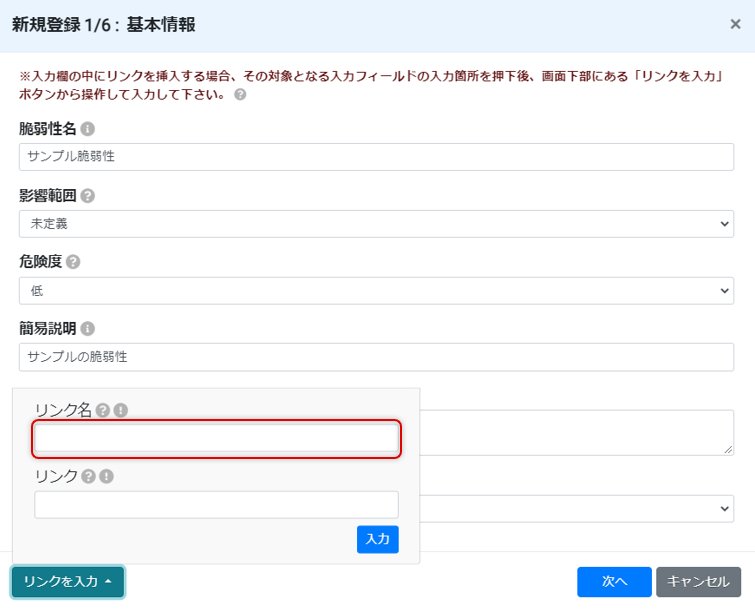Click the help icon after the red notice
Viewport: 755px width, 611px height.
click(240, 95)
